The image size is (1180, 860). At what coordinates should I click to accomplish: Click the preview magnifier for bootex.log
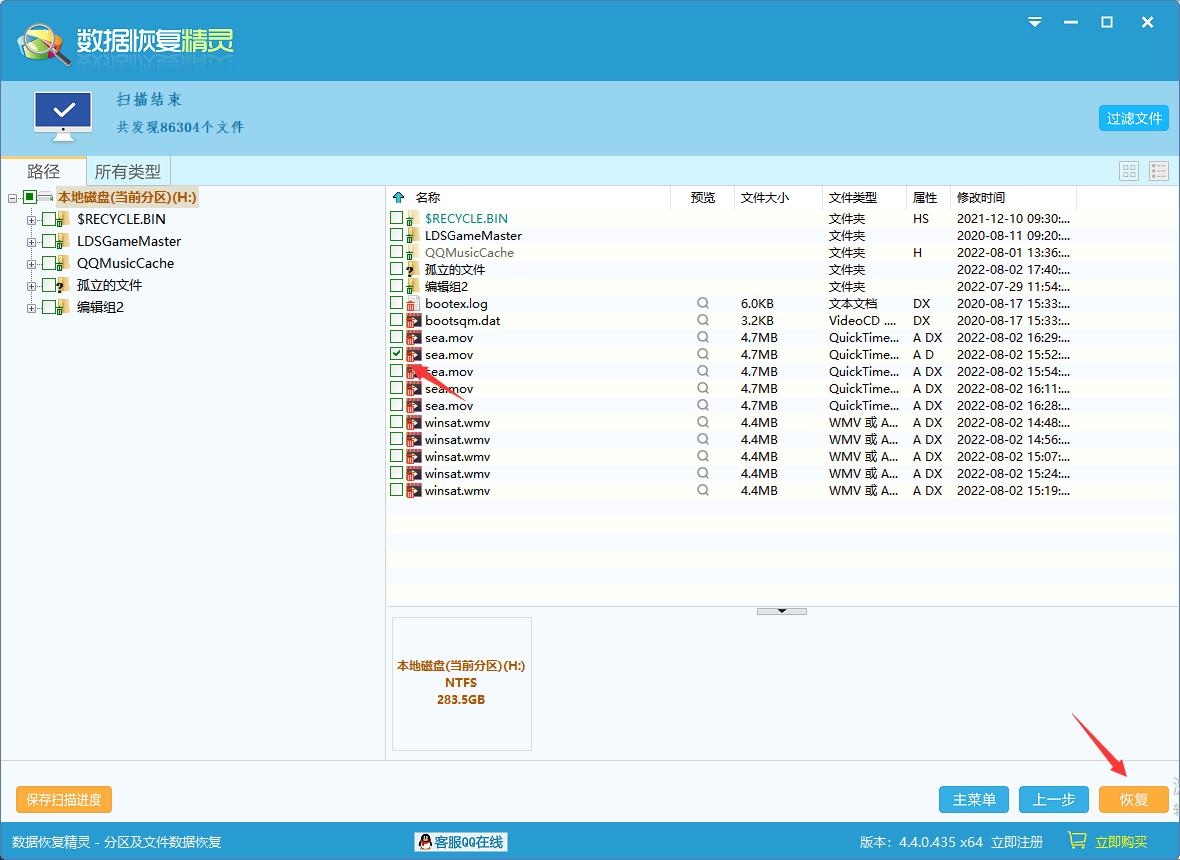click(703, 303)
